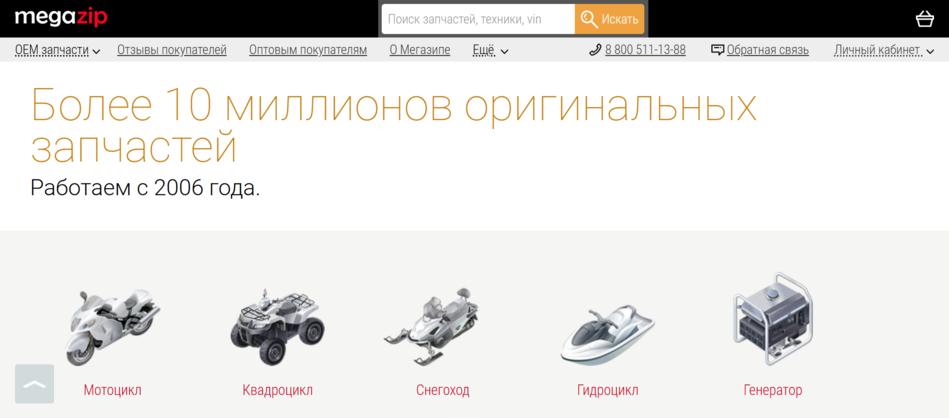Select the generator image
Screen dimensions: 949x418
point(772,319)
